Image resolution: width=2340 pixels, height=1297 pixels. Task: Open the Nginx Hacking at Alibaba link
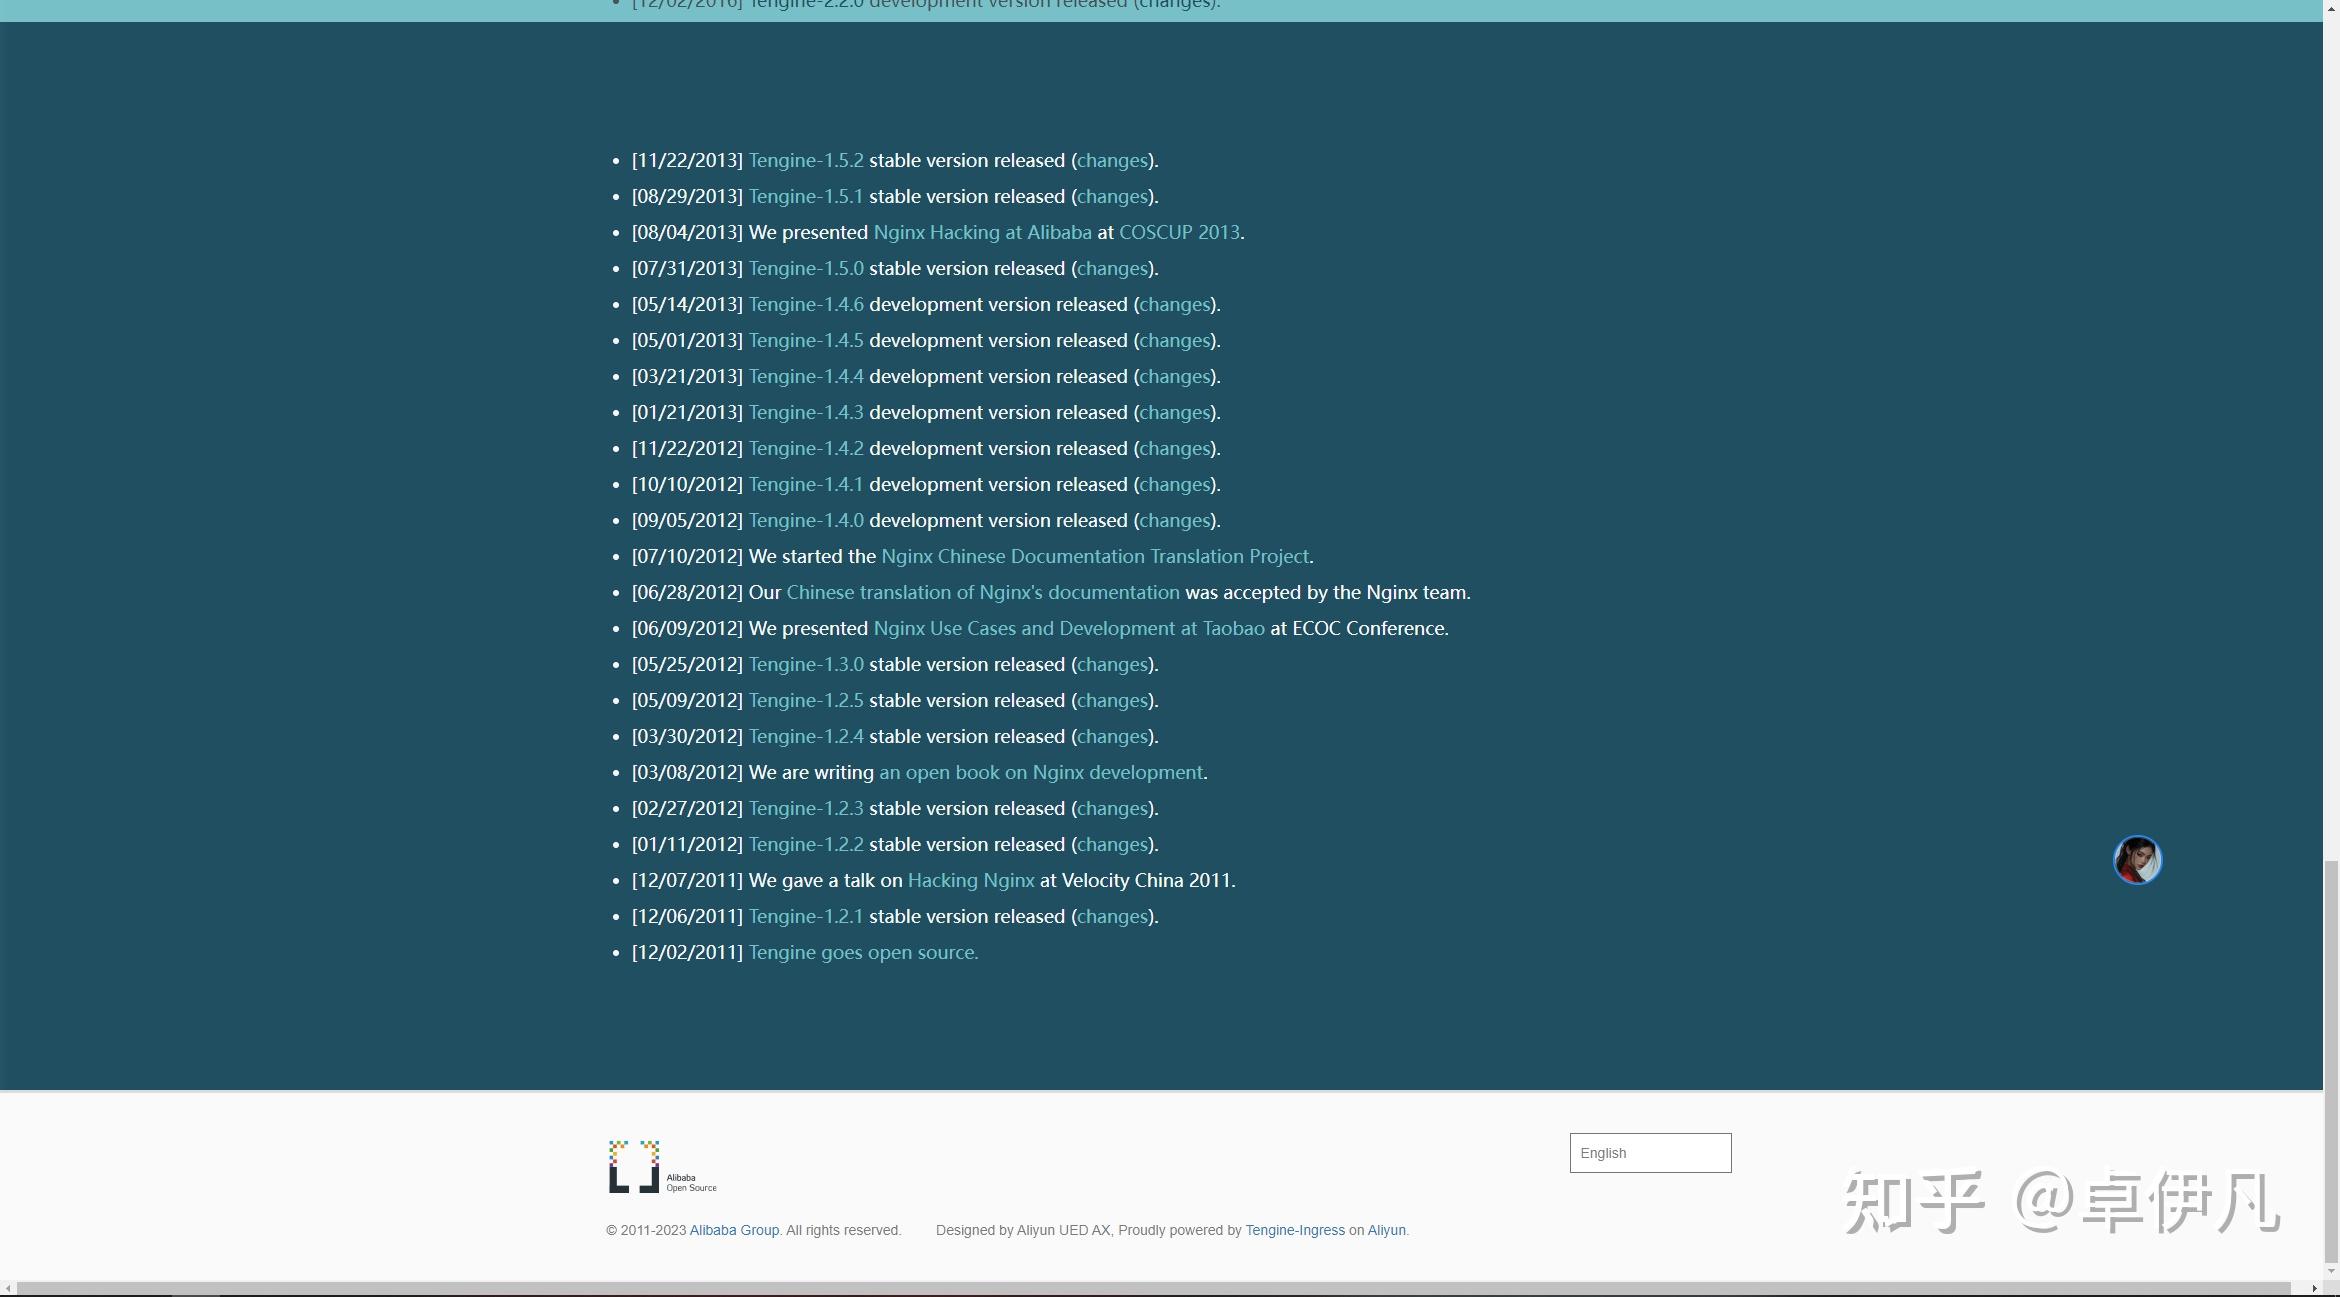tap(982, 233)
